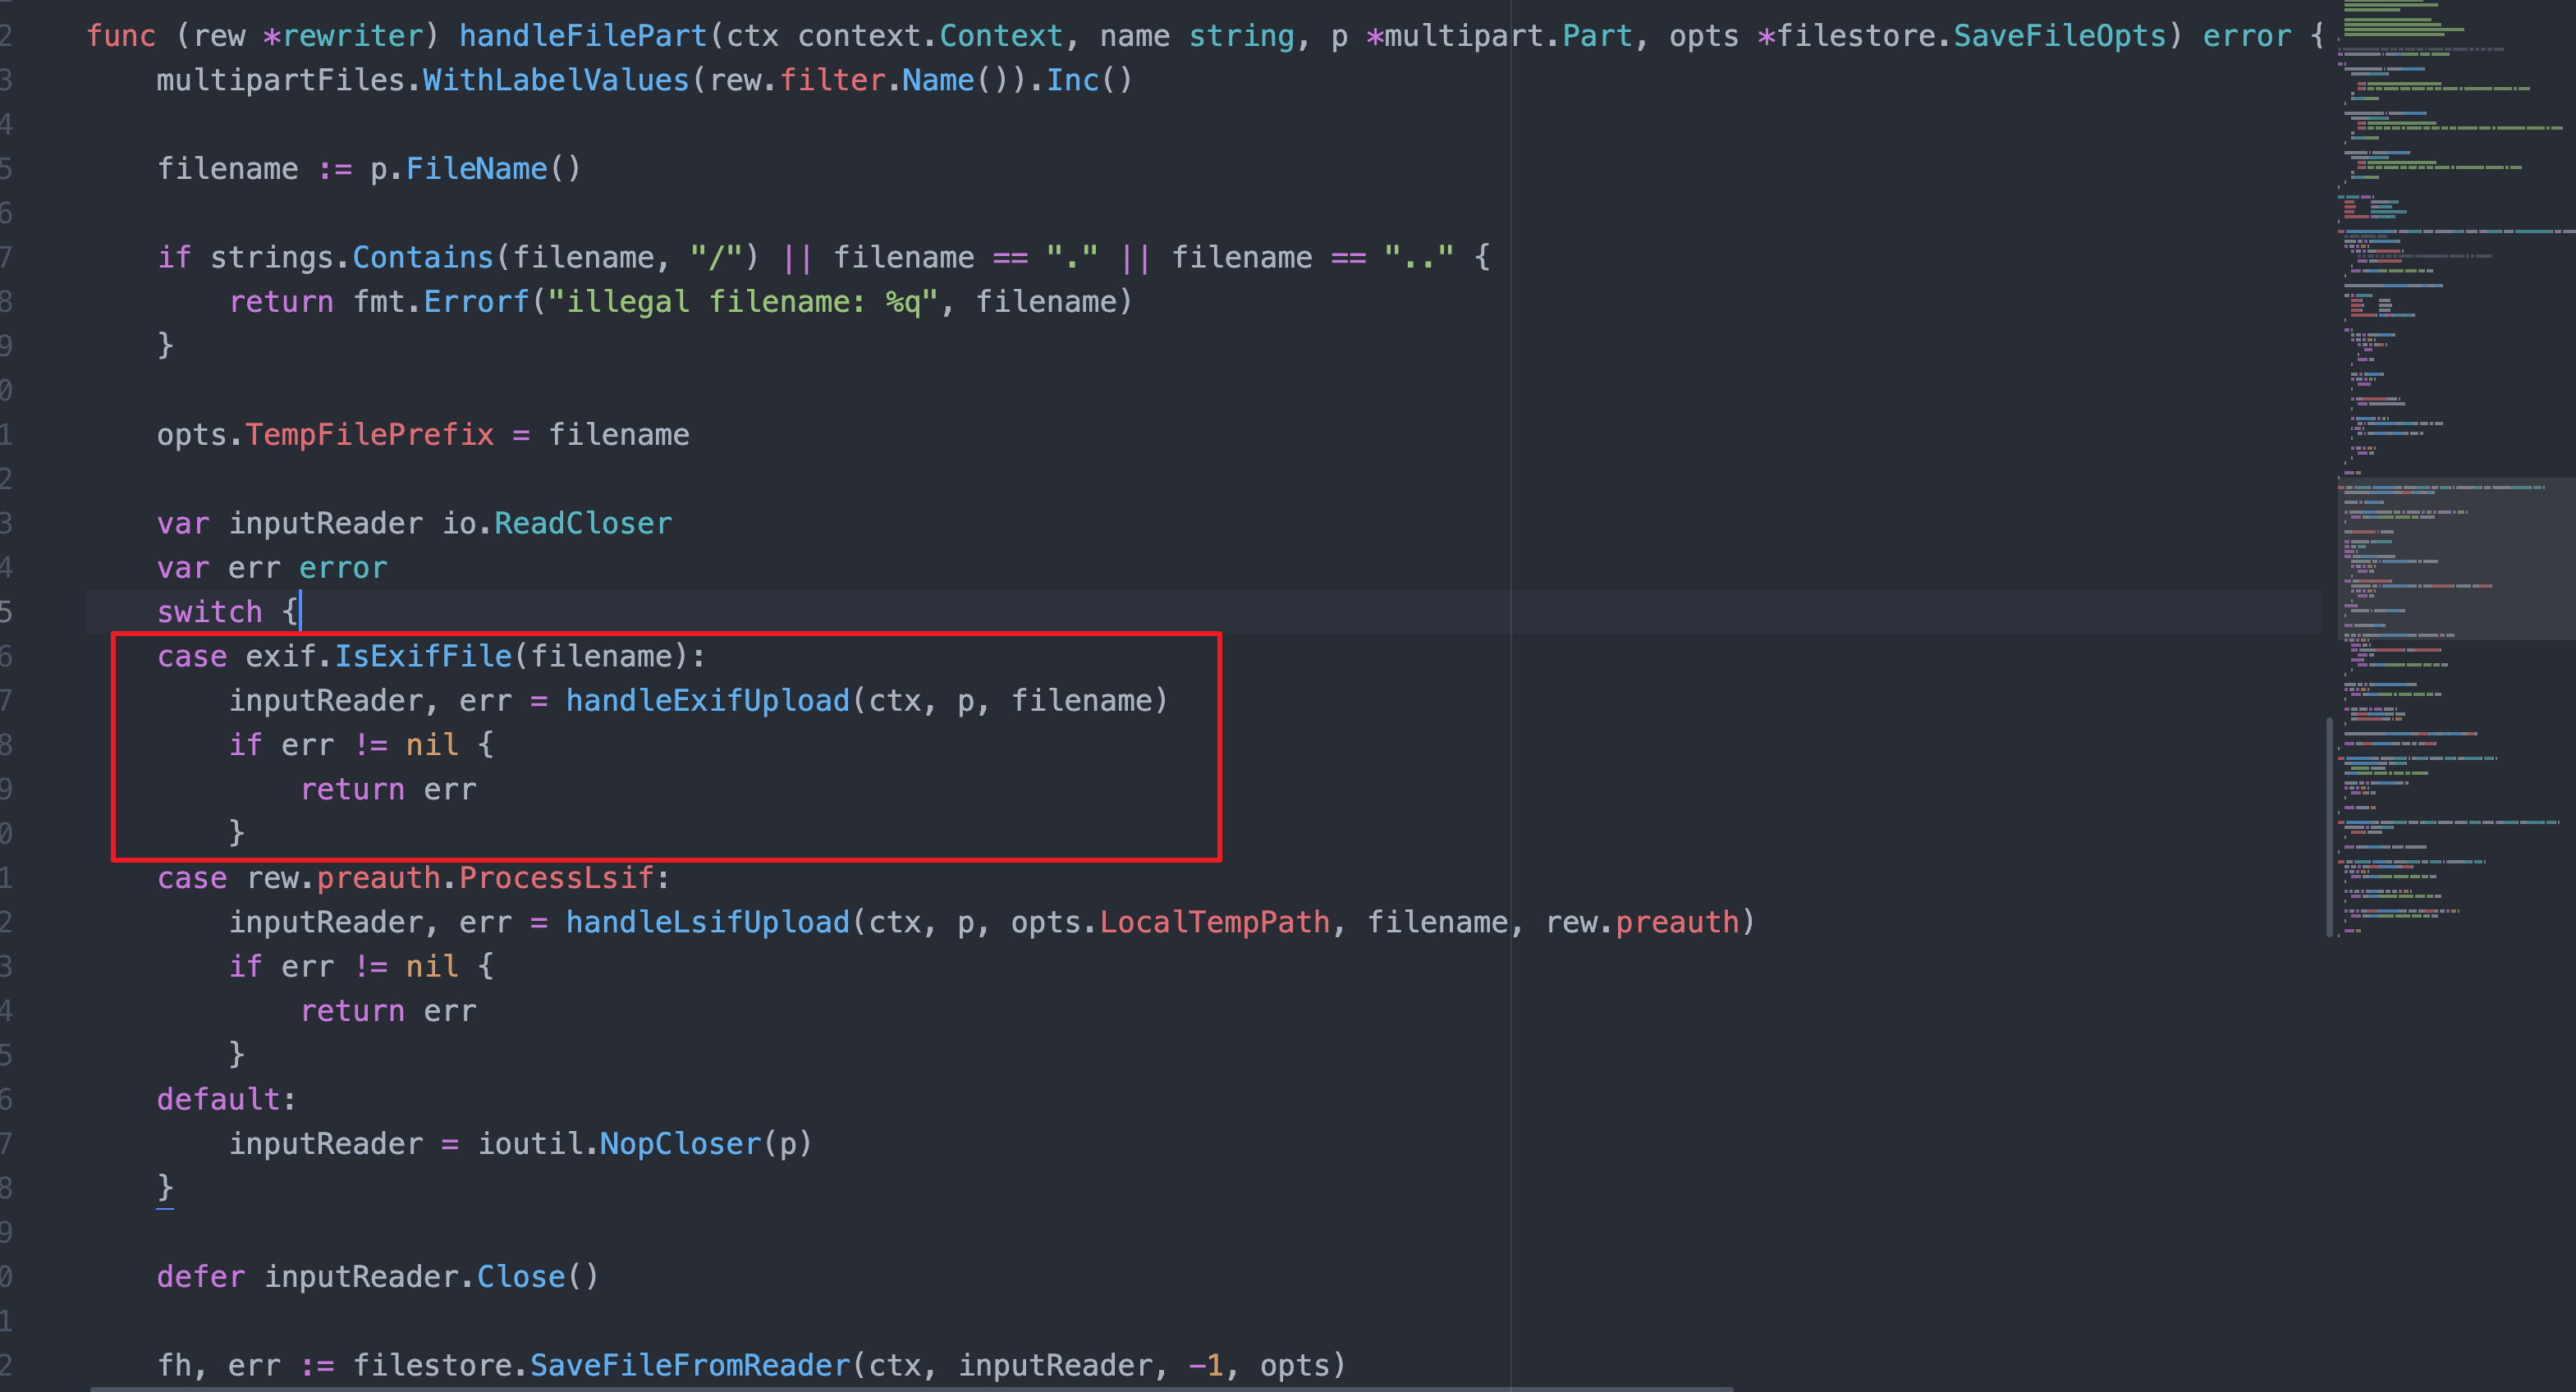Click 'return err' in the exif case

point(388,790)
